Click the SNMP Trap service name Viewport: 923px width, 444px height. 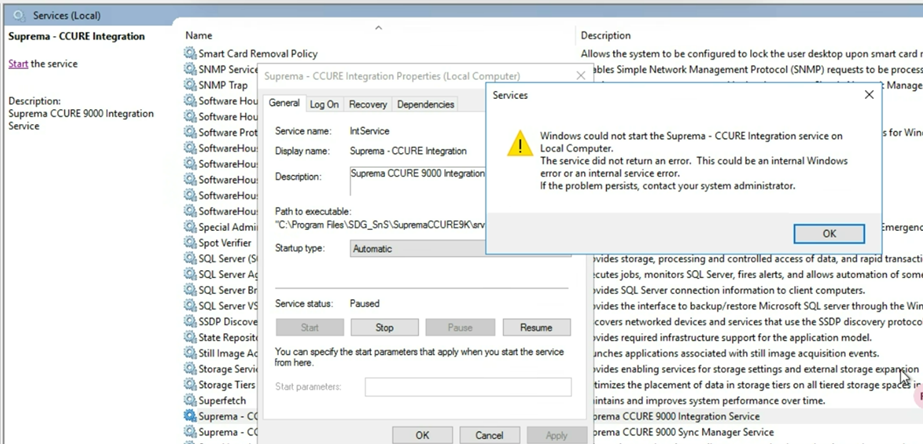tap(223, 85)
